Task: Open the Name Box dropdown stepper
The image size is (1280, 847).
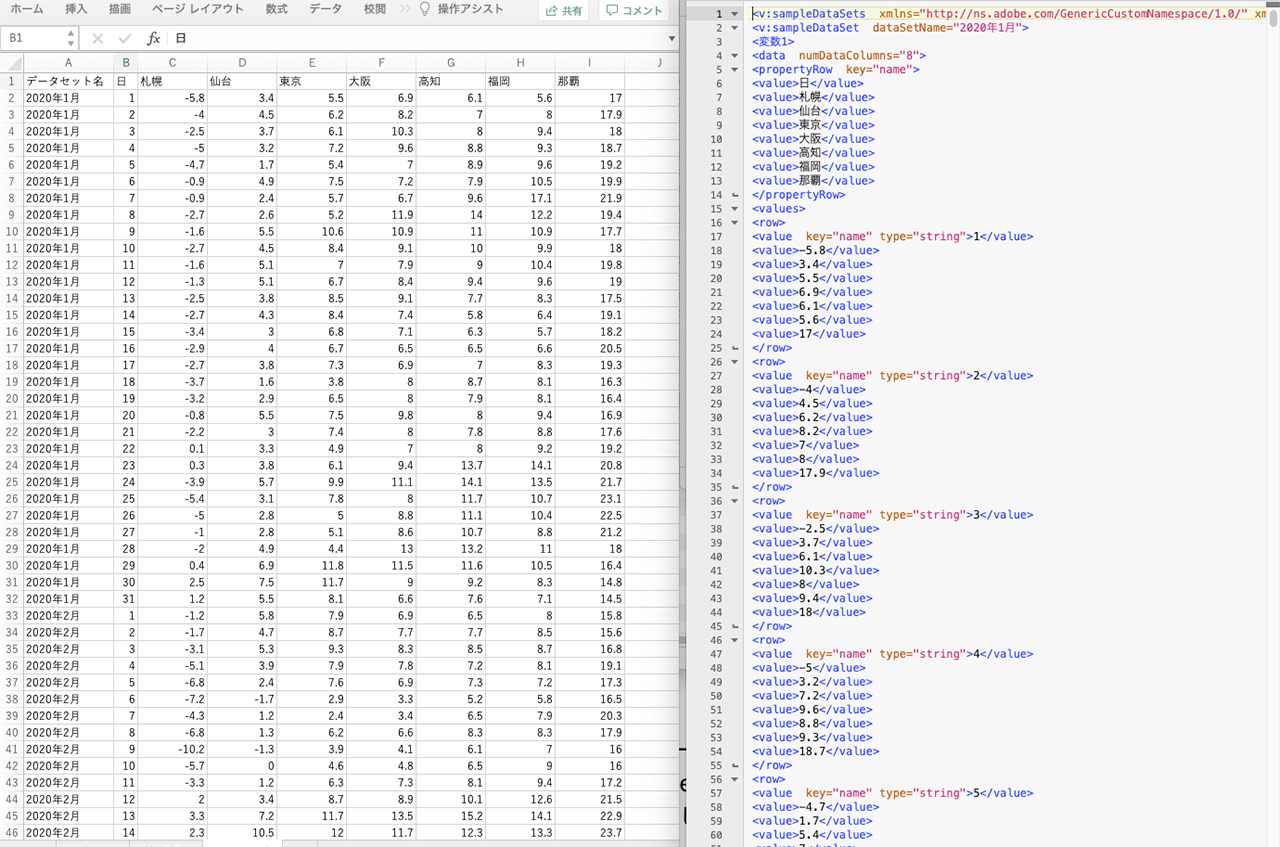Action: click(71, 38)
